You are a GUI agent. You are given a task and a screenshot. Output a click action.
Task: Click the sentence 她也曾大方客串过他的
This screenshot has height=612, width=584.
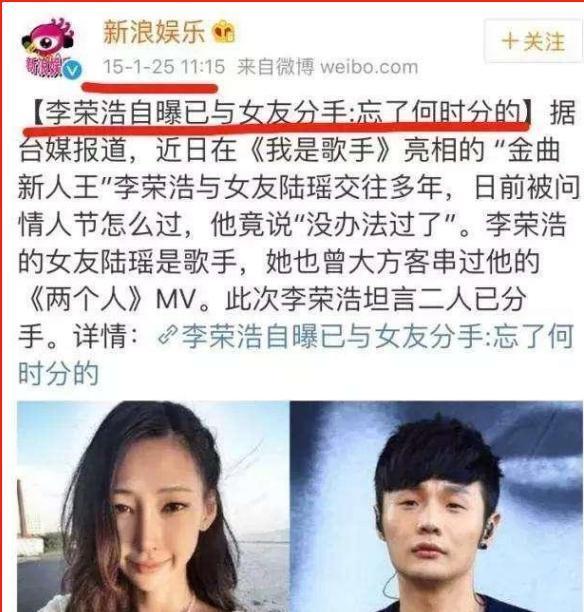402,262
